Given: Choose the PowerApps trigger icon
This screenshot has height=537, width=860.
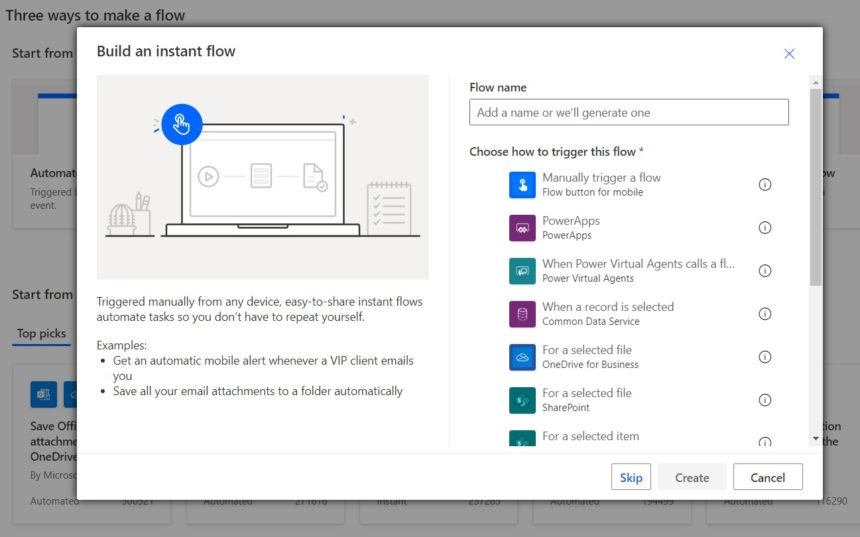Looking at the screenshot, I should coord(522,228).
